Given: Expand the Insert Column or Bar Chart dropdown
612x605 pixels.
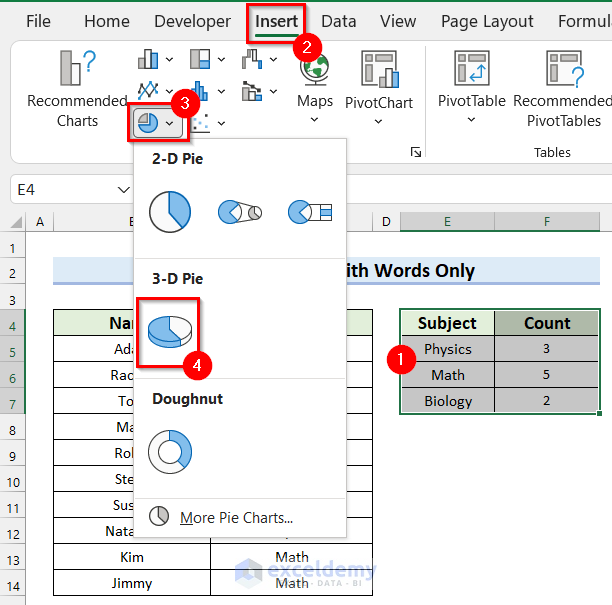Looking at the screenshot, I should click(x=170, y=59).
